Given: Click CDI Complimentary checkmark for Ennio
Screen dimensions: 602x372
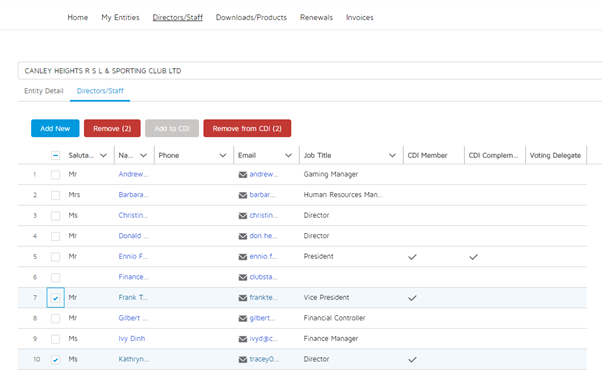Looking at the screenshot, I should point(473,257).
